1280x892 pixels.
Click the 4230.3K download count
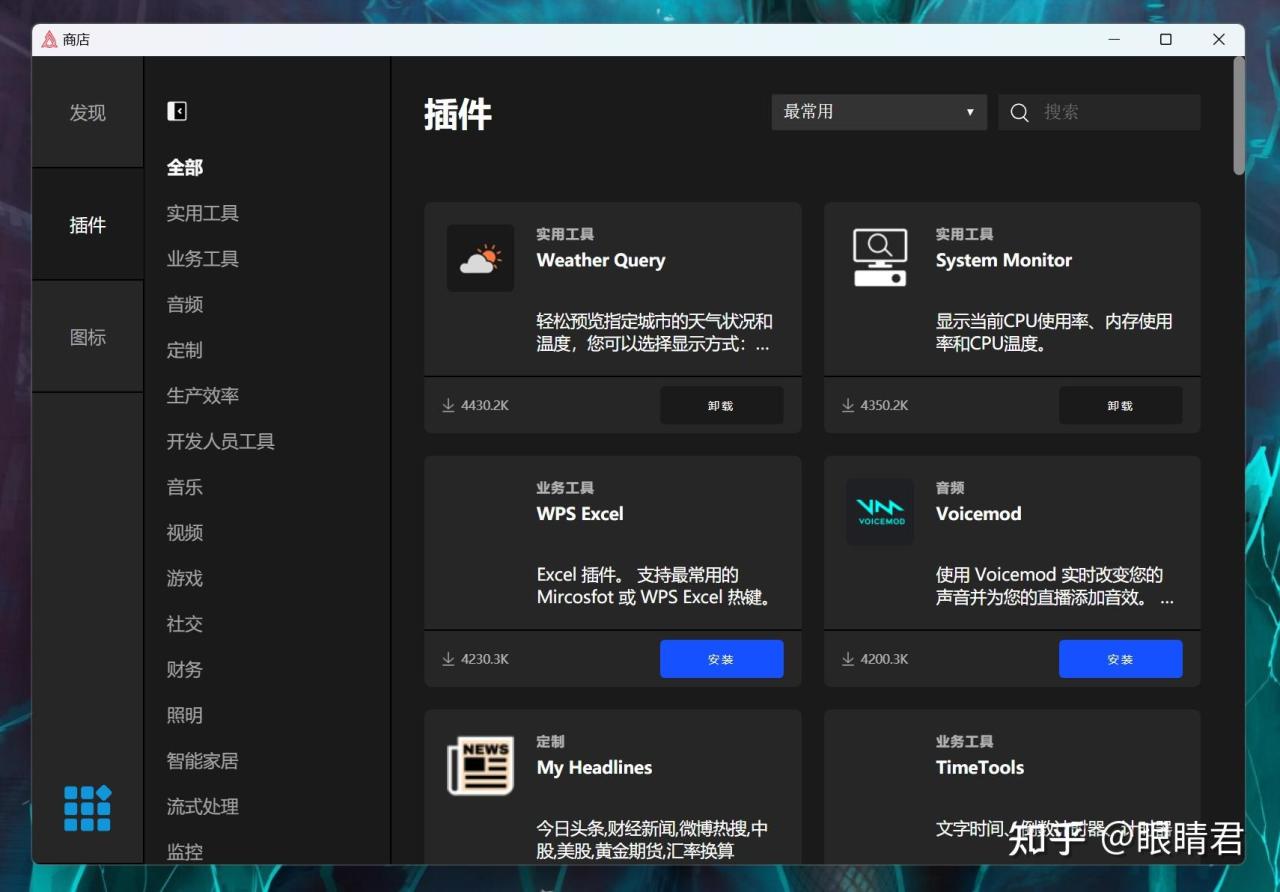click(485, 659)
